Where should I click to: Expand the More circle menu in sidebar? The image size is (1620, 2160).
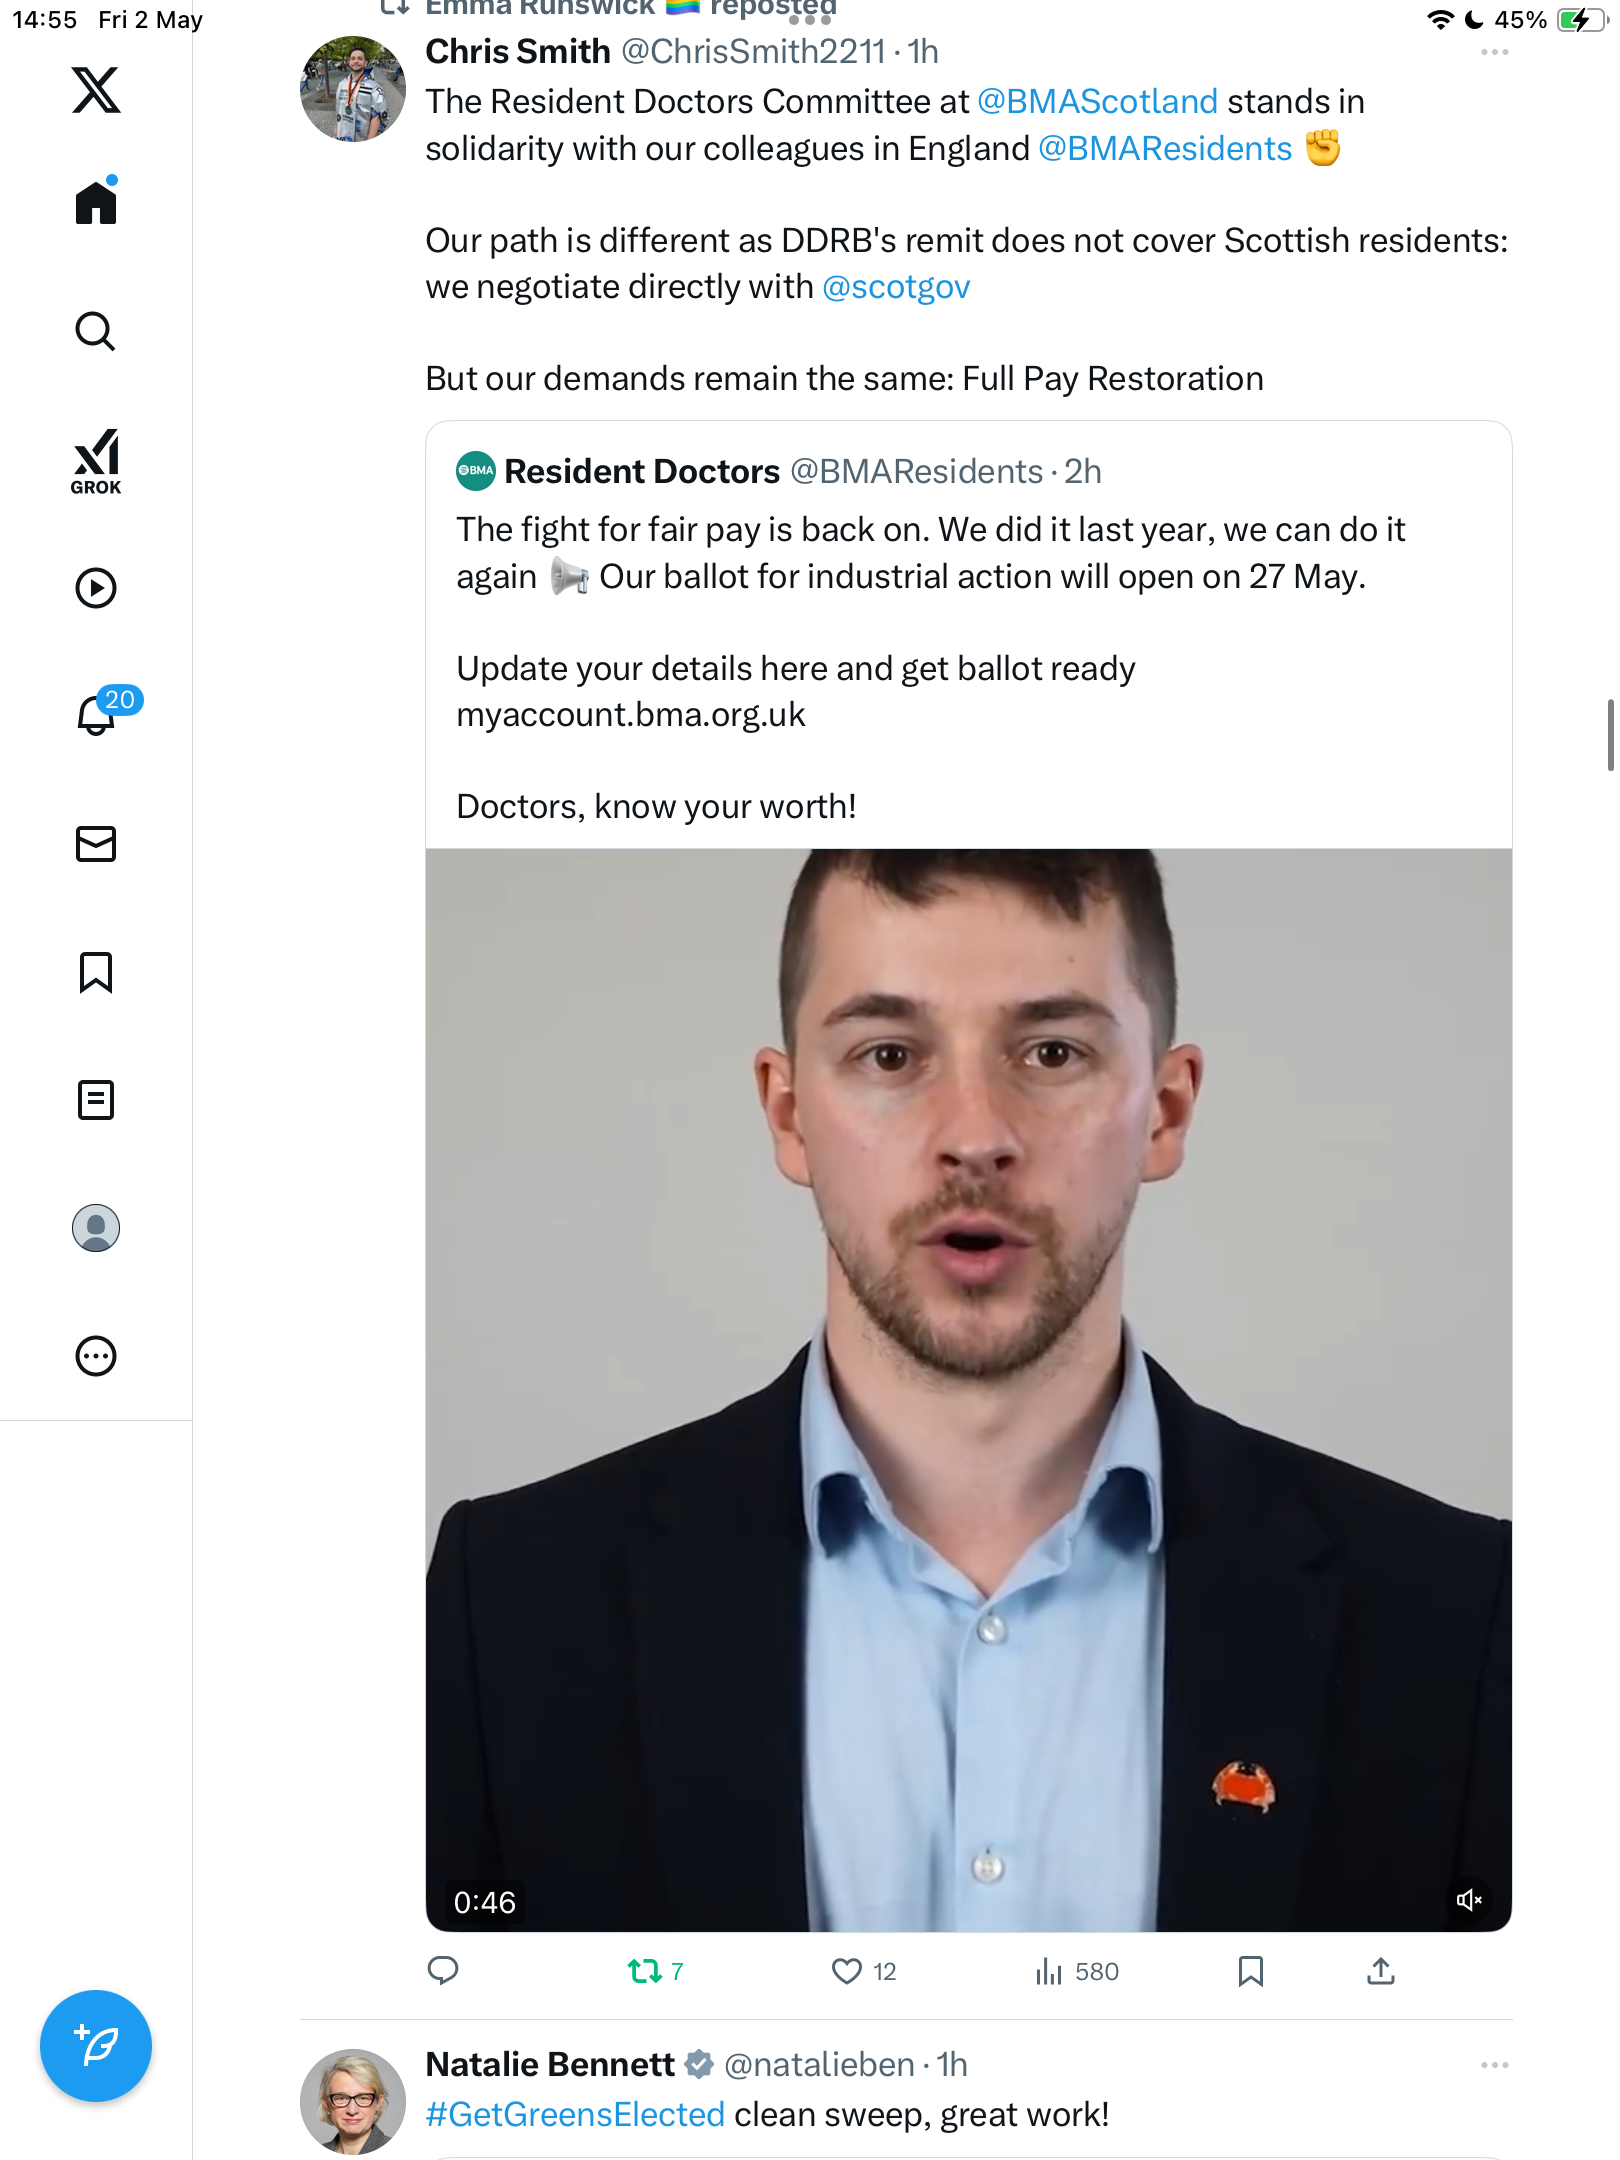(x=96, y=1356)
